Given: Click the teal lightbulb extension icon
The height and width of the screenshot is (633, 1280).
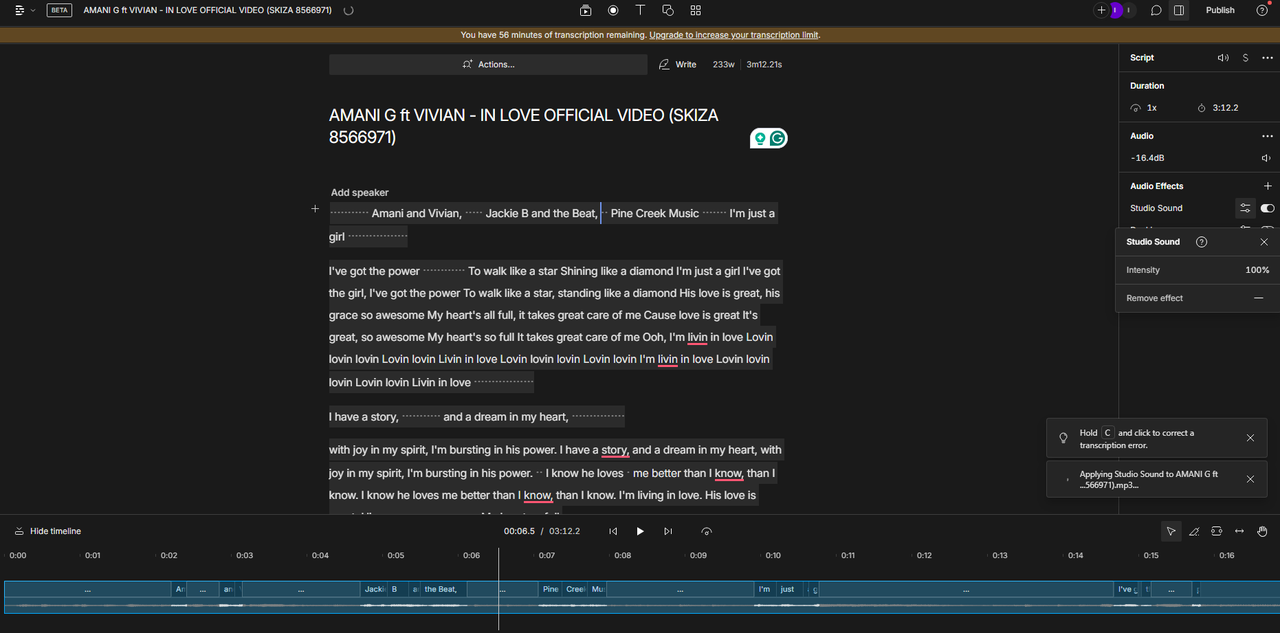Looking at the screenshot, I should [760, 139].
